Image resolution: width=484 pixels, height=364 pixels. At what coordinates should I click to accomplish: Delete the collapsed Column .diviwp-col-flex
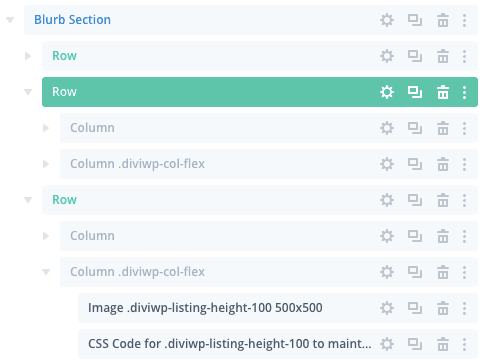click(x=443, y=164)
